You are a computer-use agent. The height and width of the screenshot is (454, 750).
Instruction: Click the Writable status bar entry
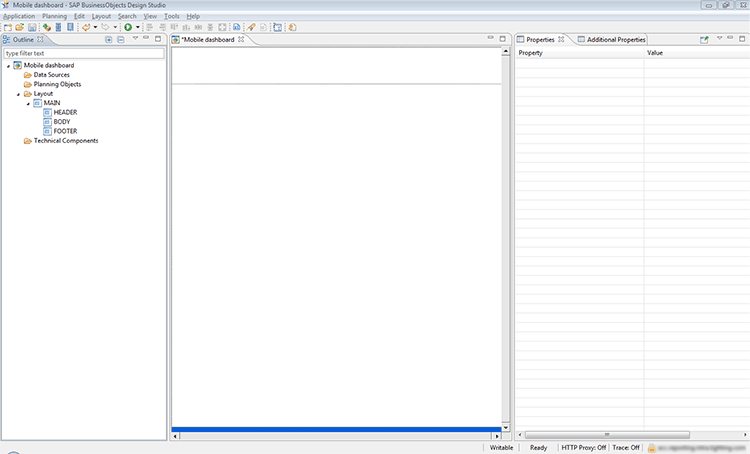click(501, 448)
